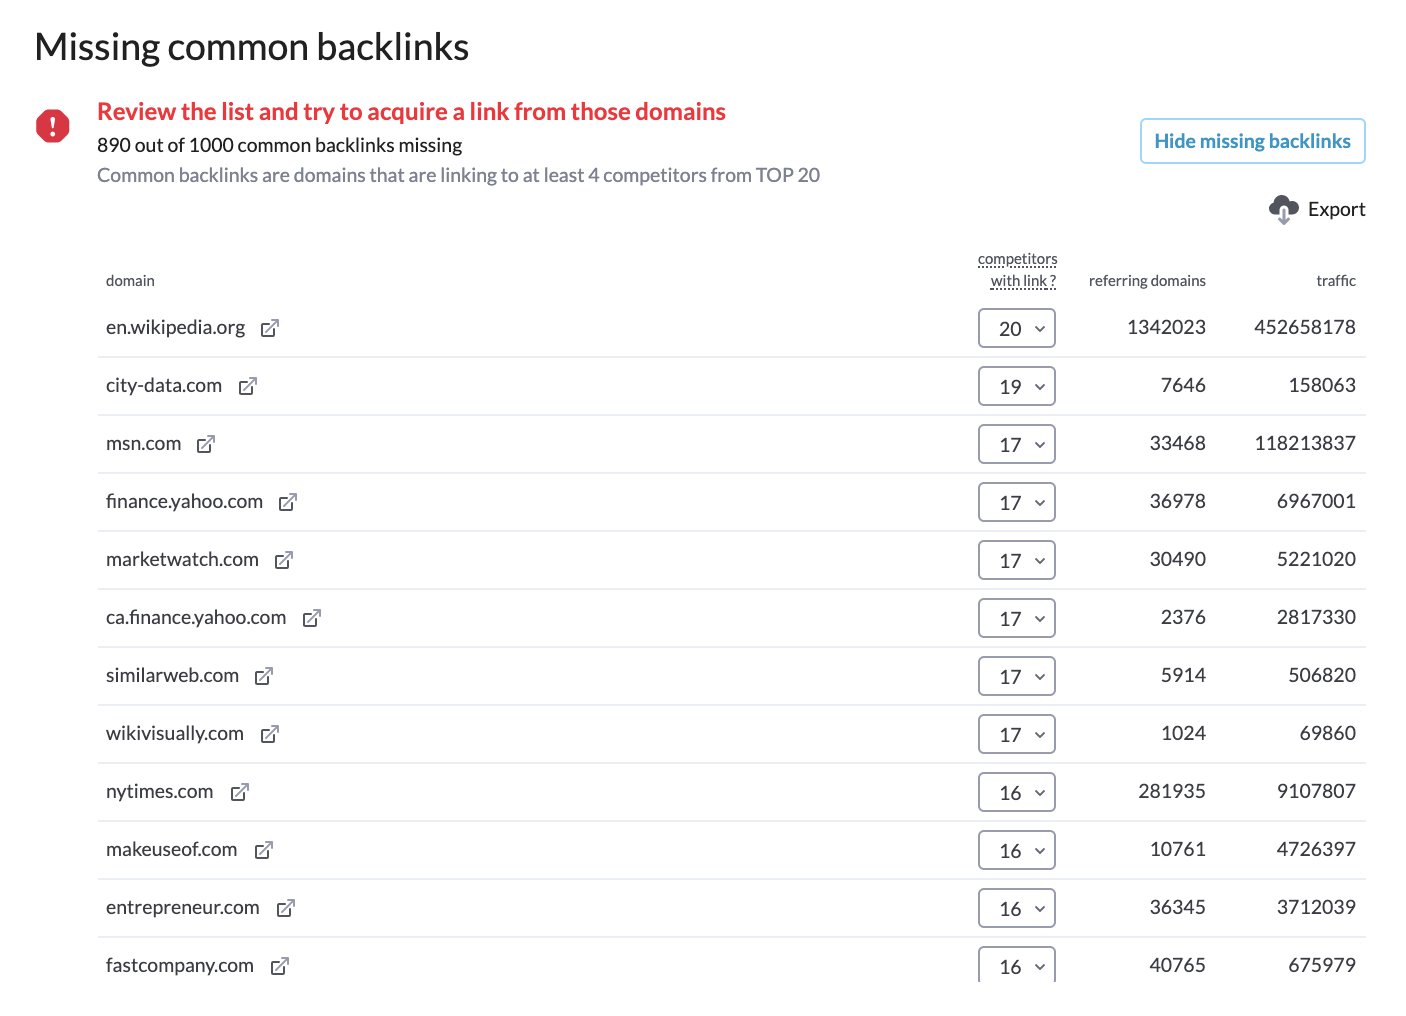Open finance.yahoo.com using the external link icon

click(x=287, y=502)
